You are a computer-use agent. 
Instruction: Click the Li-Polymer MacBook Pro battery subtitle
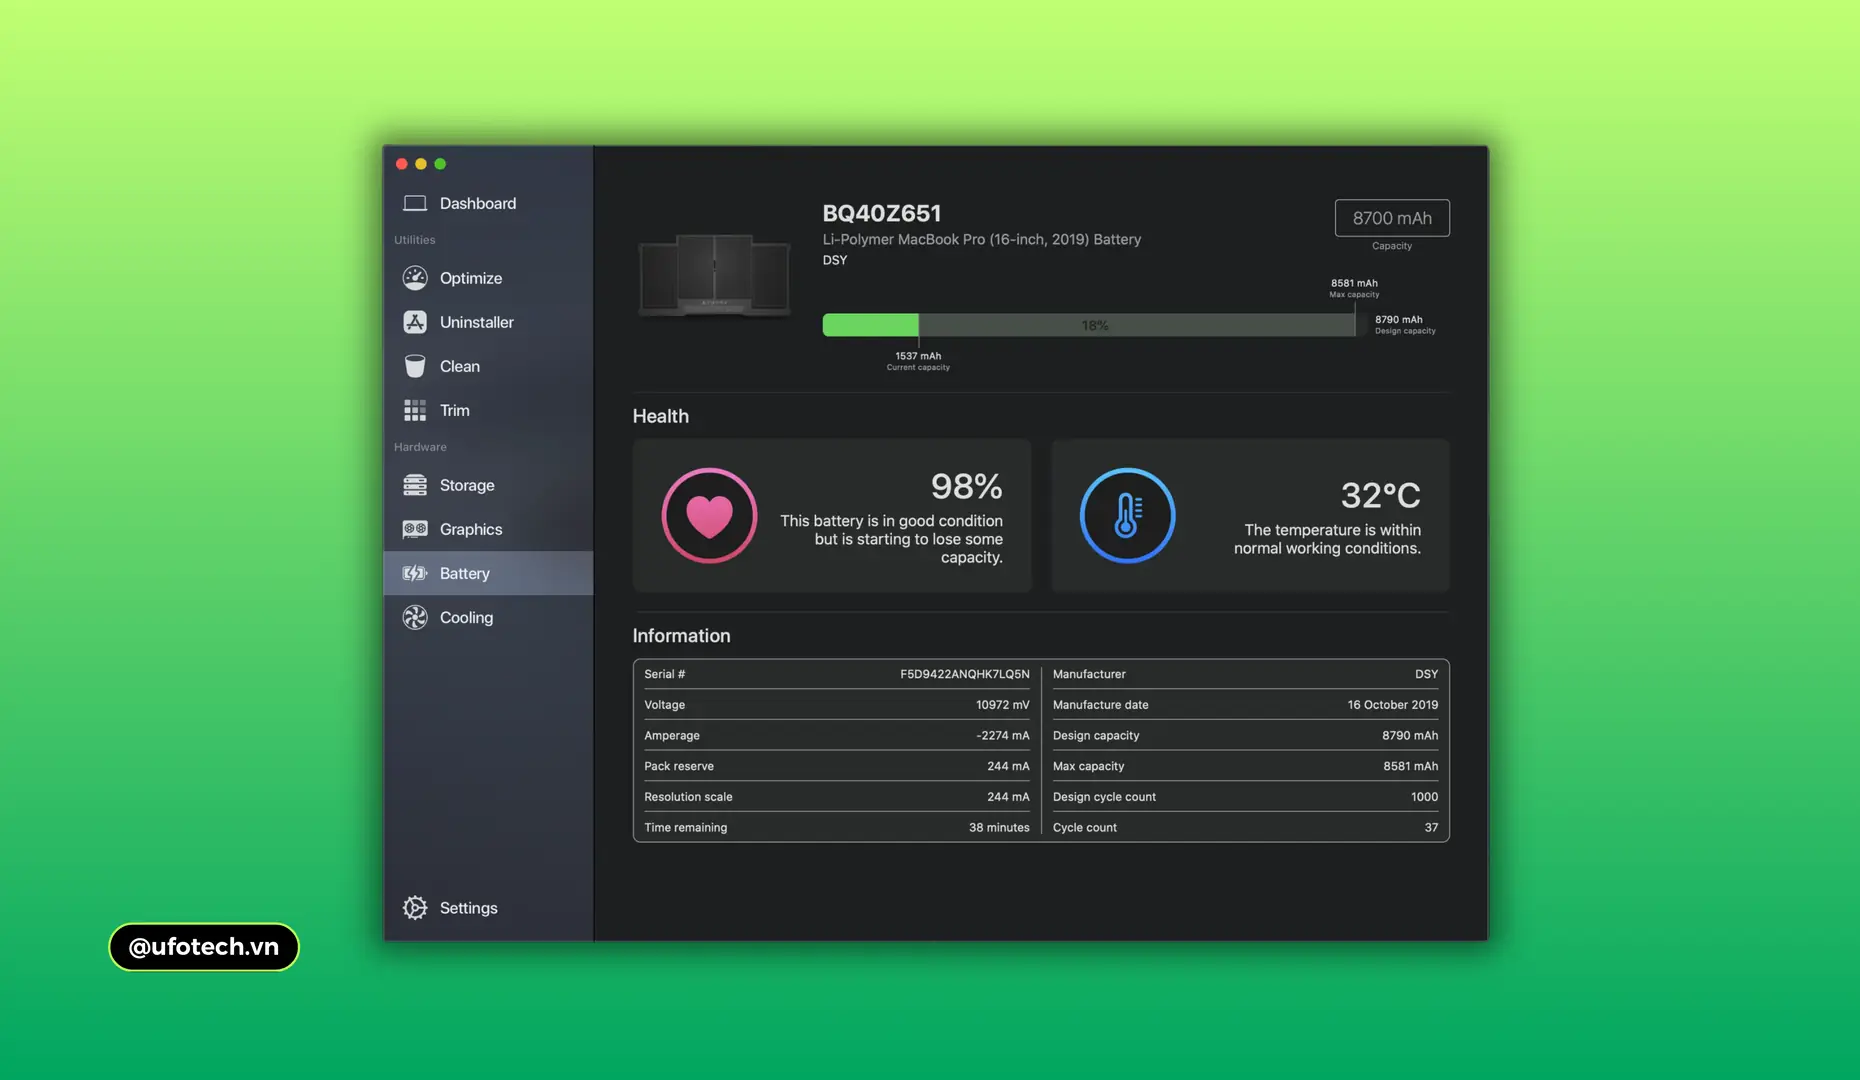point(981,240)
